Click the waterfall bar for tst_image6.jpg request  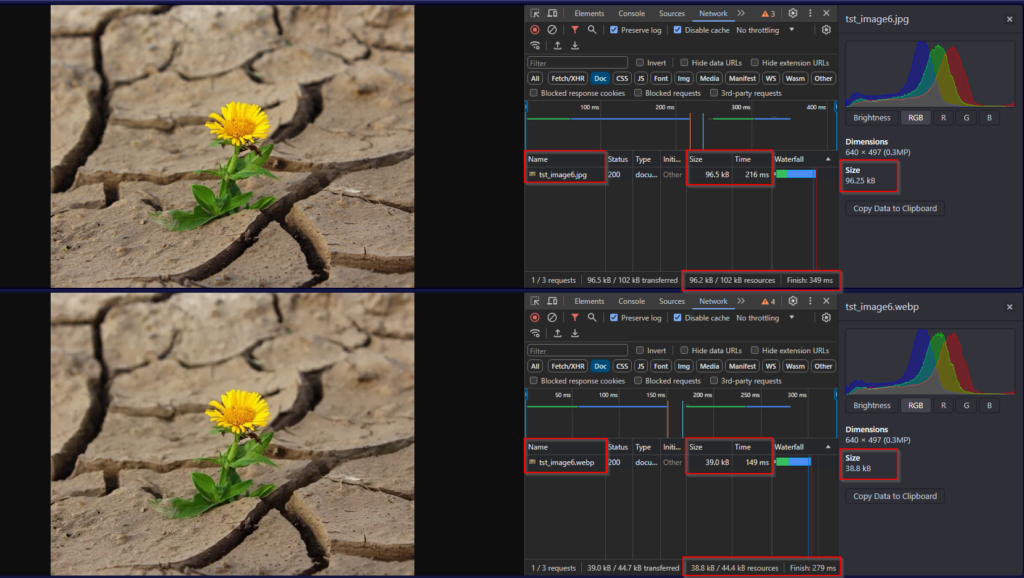pyautogui.click(x=796, y=174)
